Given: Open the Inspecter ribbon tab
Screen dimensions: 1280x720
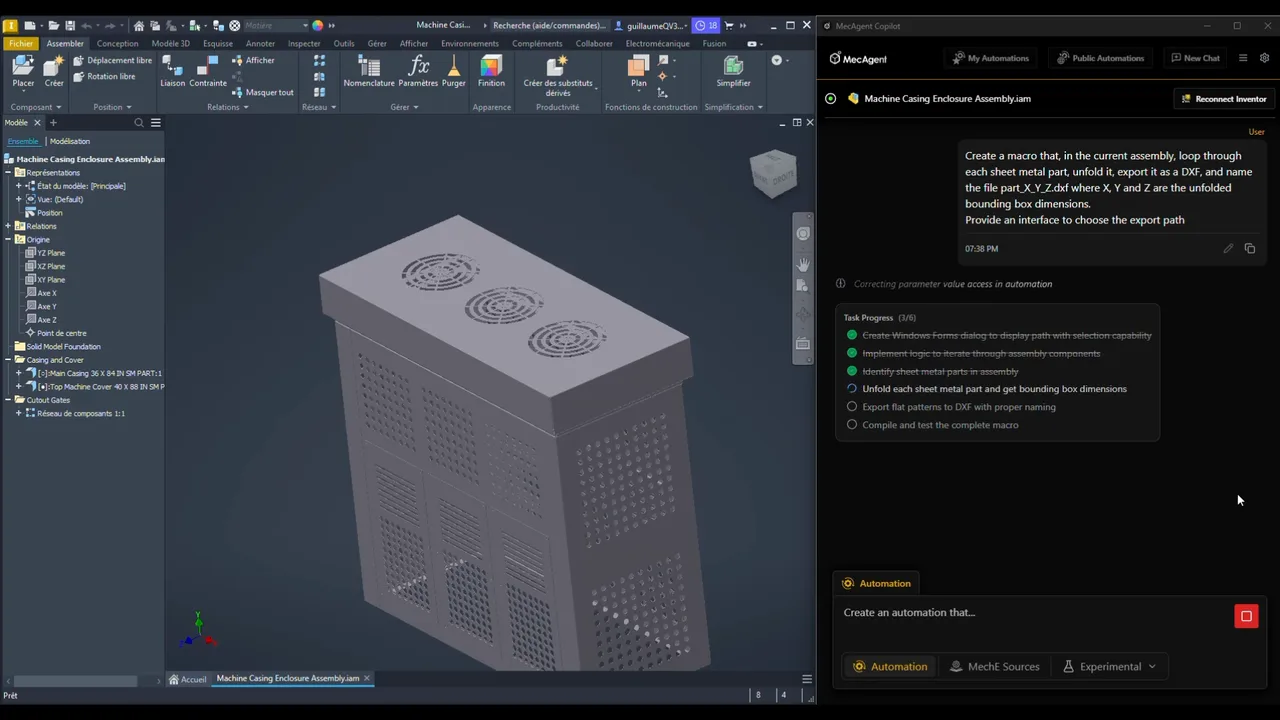Looking at the screenshot, I should (304, 43).
